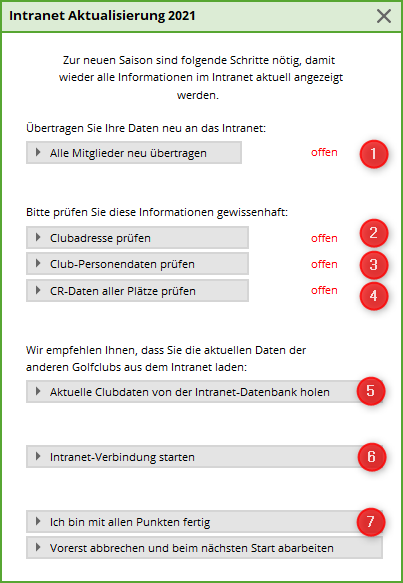Open Clubadresse prüfen
This screenshot has height=583, width=403.
137,237
